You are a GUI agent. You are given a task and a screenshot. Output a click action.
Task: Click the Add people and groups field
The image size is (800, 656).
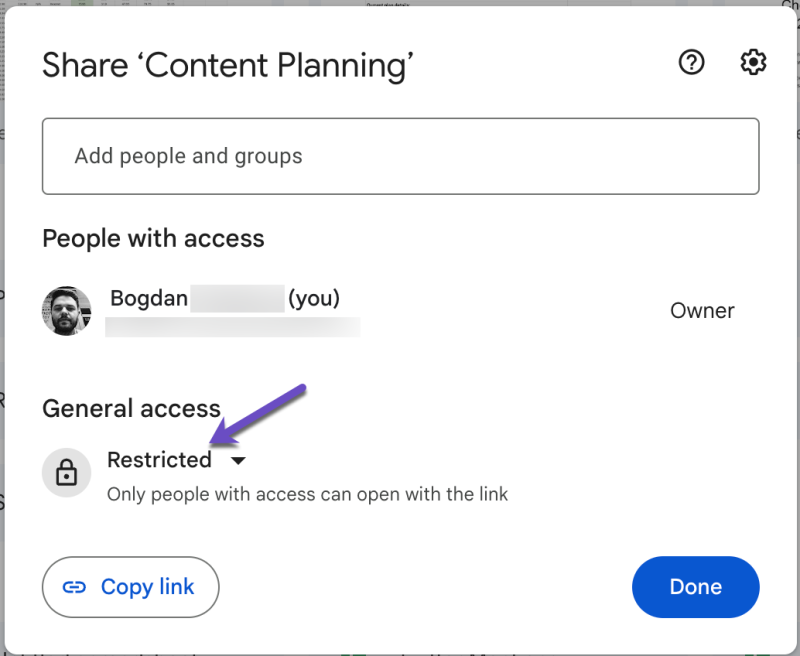tap(400, 156)
